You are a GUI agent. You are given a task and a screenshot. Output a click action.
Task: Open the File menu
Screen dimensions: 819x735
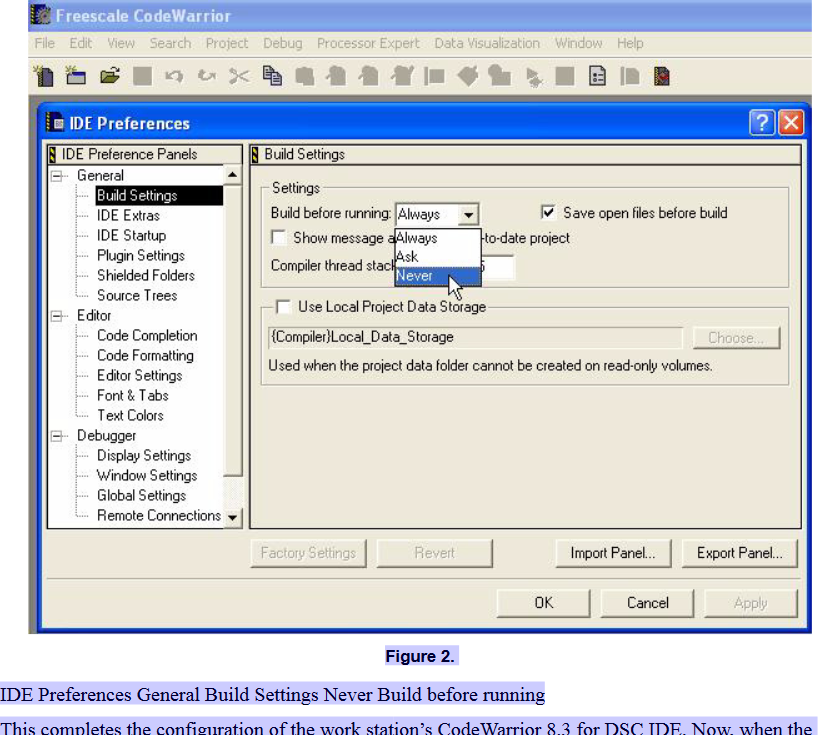click(x=44, y=43)
